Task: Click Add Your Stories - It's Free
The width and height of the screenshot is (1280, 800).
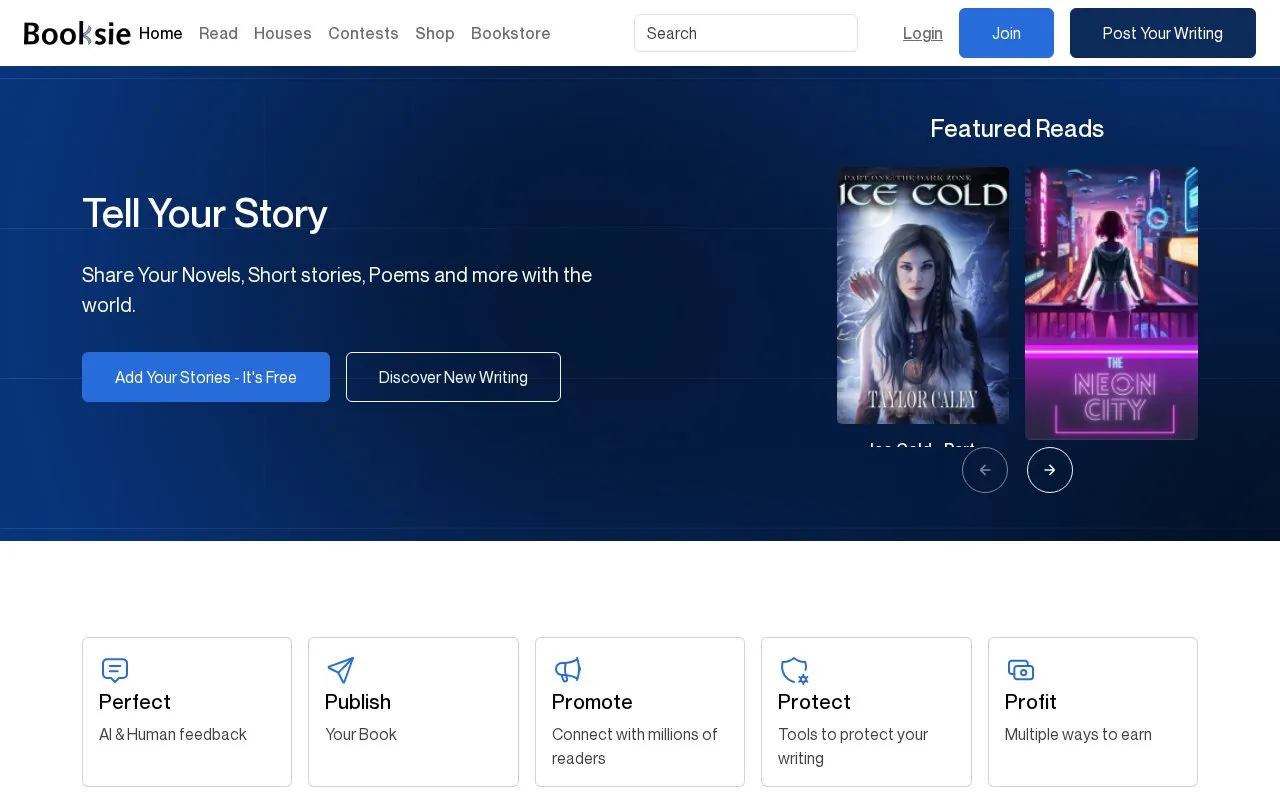Action: [206, 377]
